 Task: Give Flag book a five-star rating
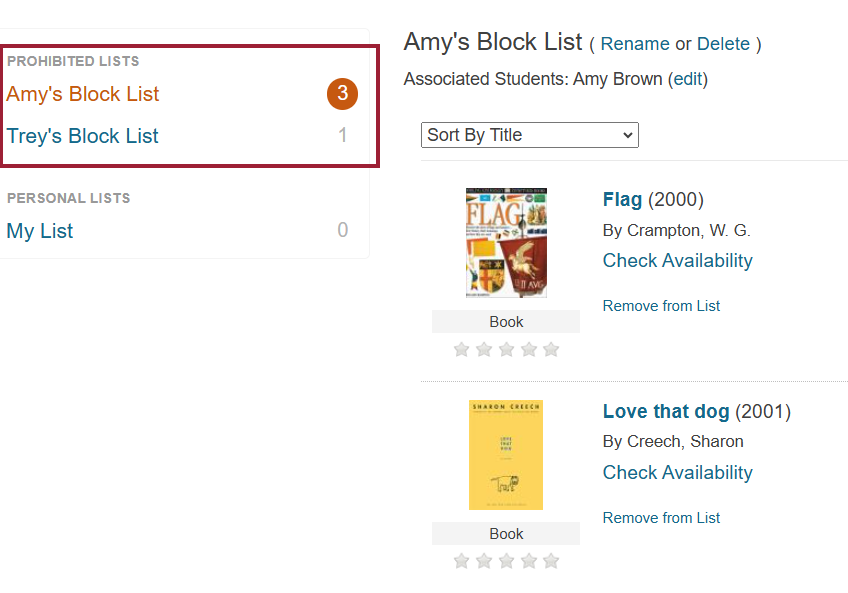pyautogui.click(x=551, y=350)
